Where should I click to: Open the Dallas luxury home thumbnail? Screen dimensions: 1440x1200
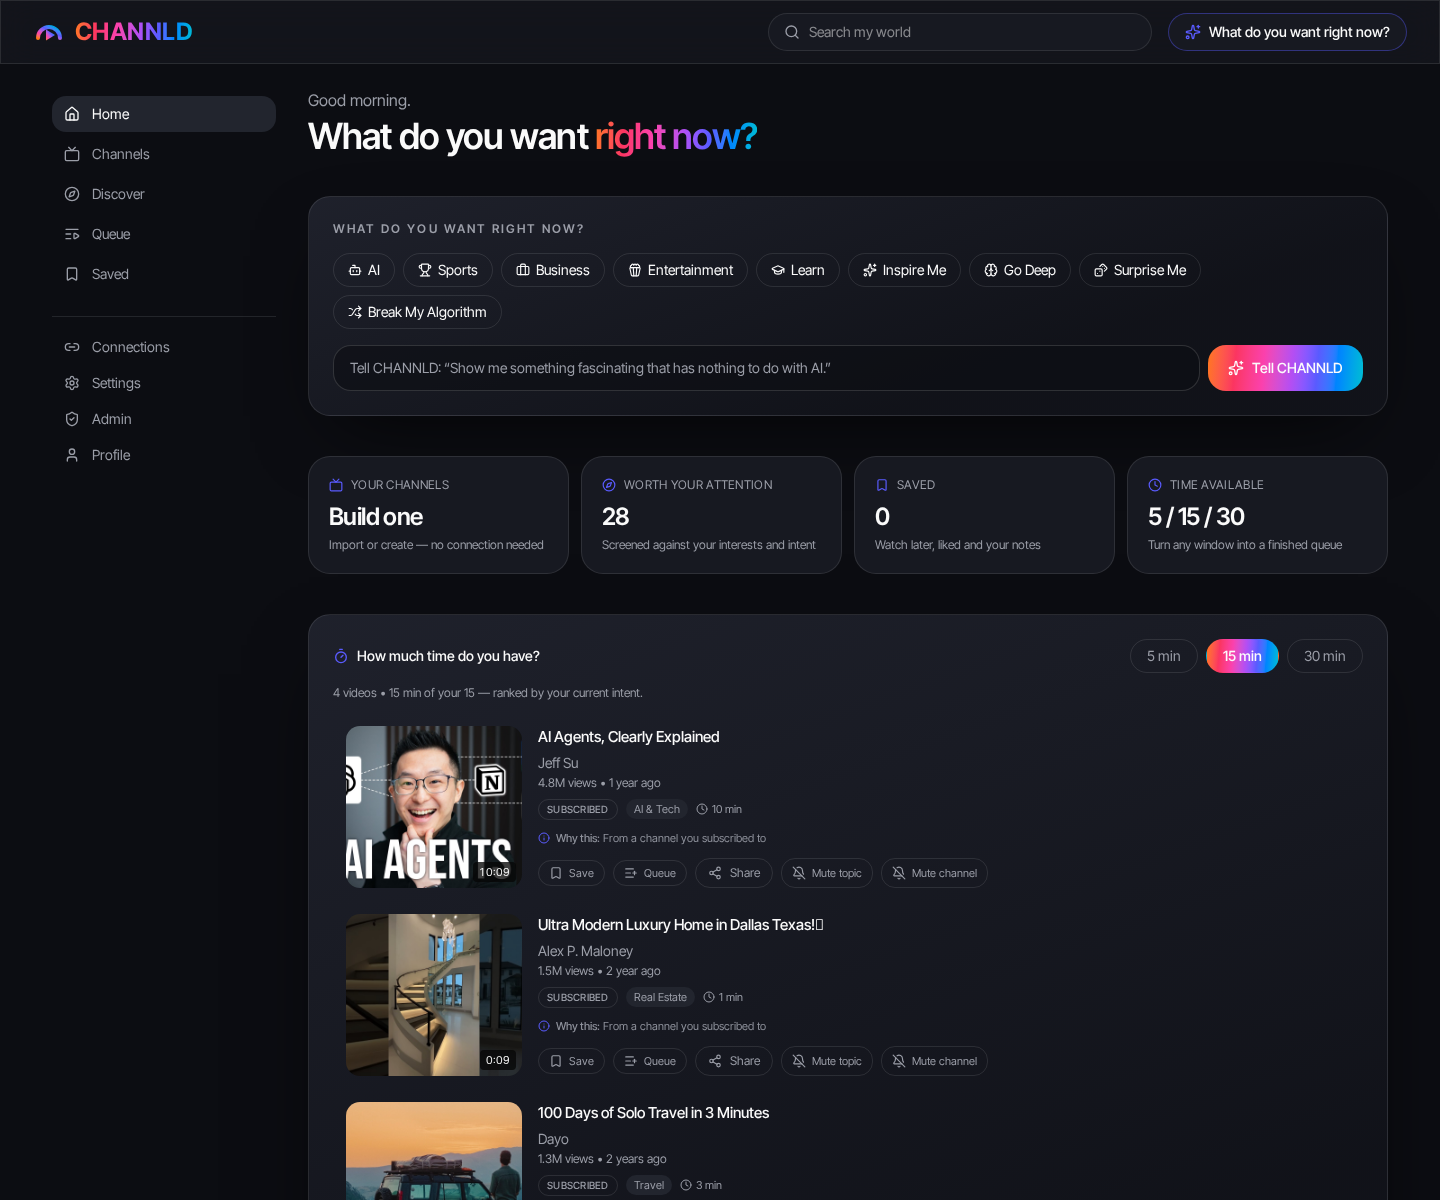(434, 995)
